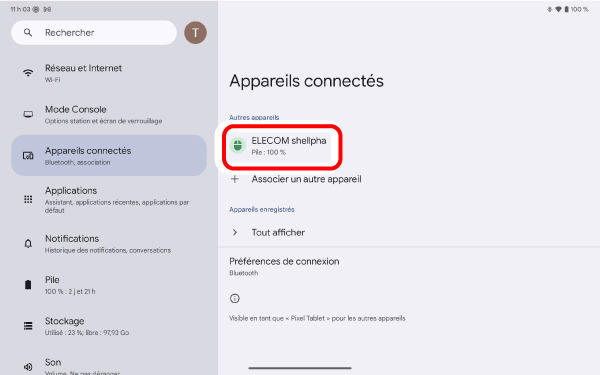600x375 pixels.
Task: Click the Rechercher search field
Action: tap(94, 33)
